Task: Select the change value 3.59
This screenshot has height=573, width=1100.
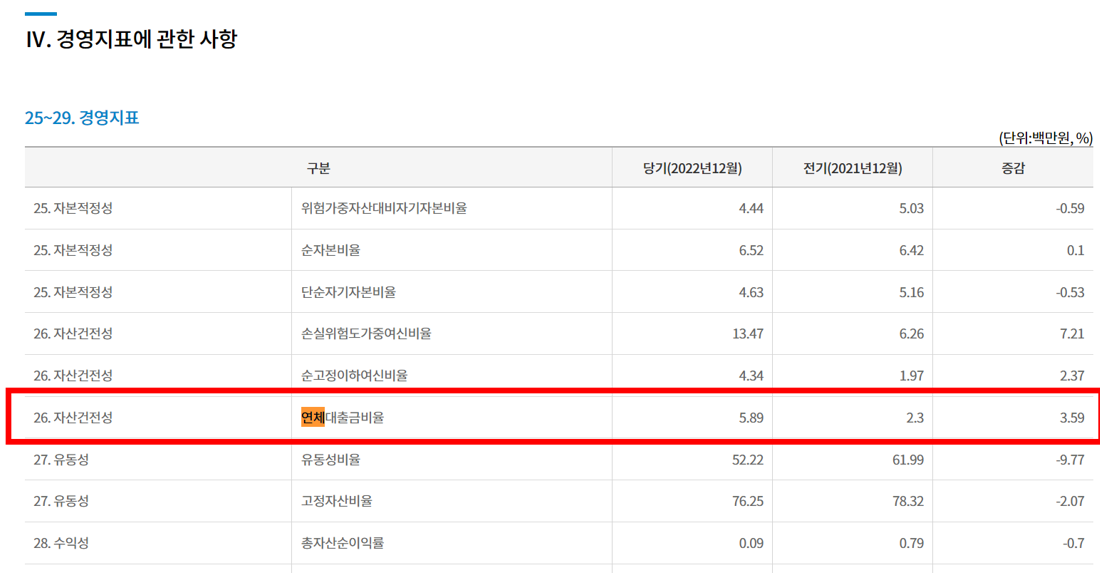Action: (x=1072, y=418)
